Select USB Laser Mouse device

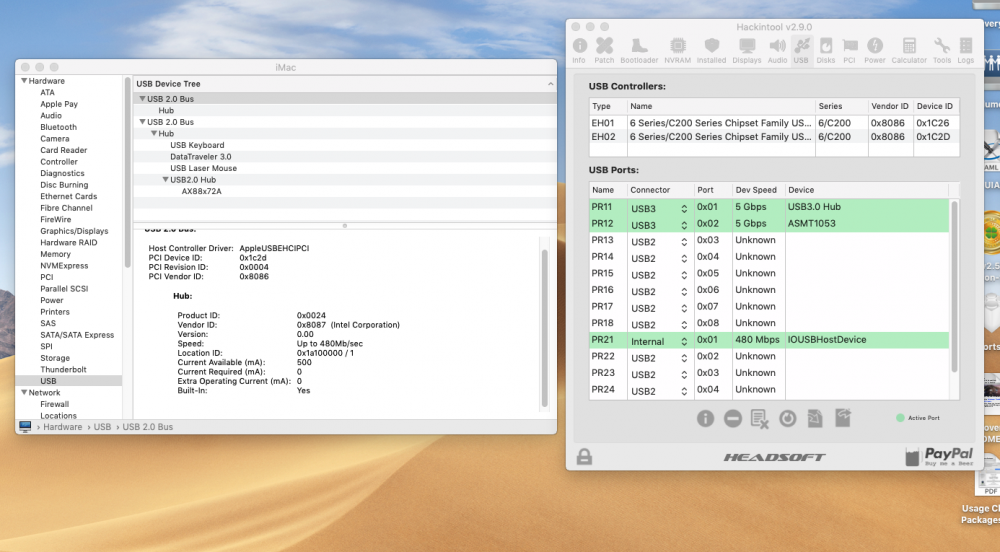pyautogui.click(x=203, y=168)
